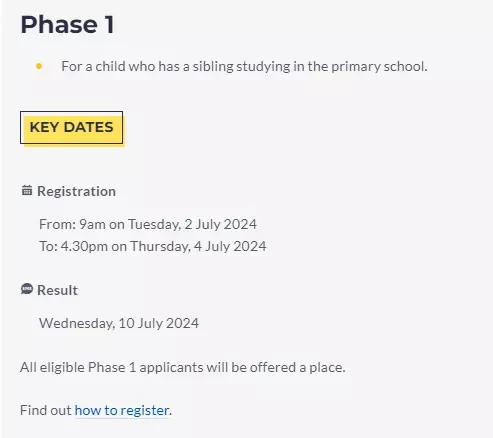
Task: Open the how to register link
Action: click(122, 410)
